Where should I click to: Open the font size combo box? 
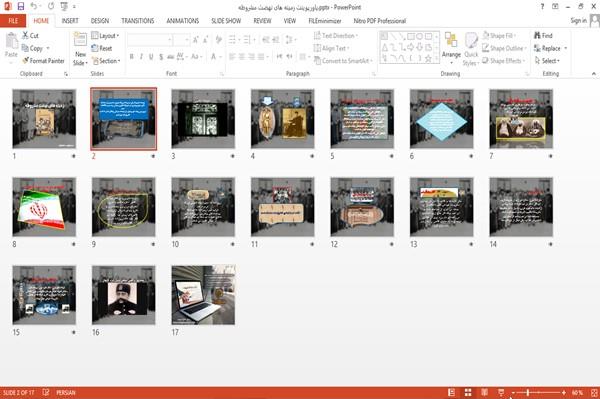[181, 39]
